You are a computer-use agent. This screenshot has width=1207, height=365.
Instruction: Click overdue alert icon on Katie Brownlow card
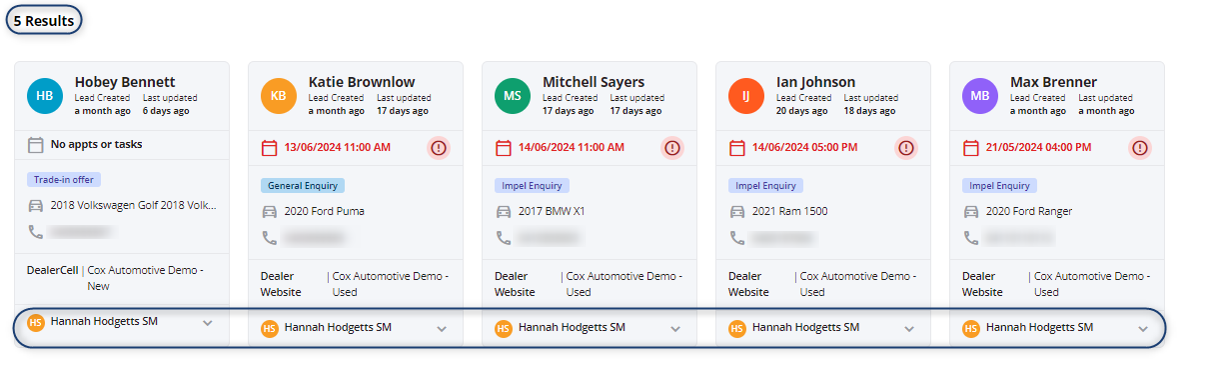tap(438, 148)
